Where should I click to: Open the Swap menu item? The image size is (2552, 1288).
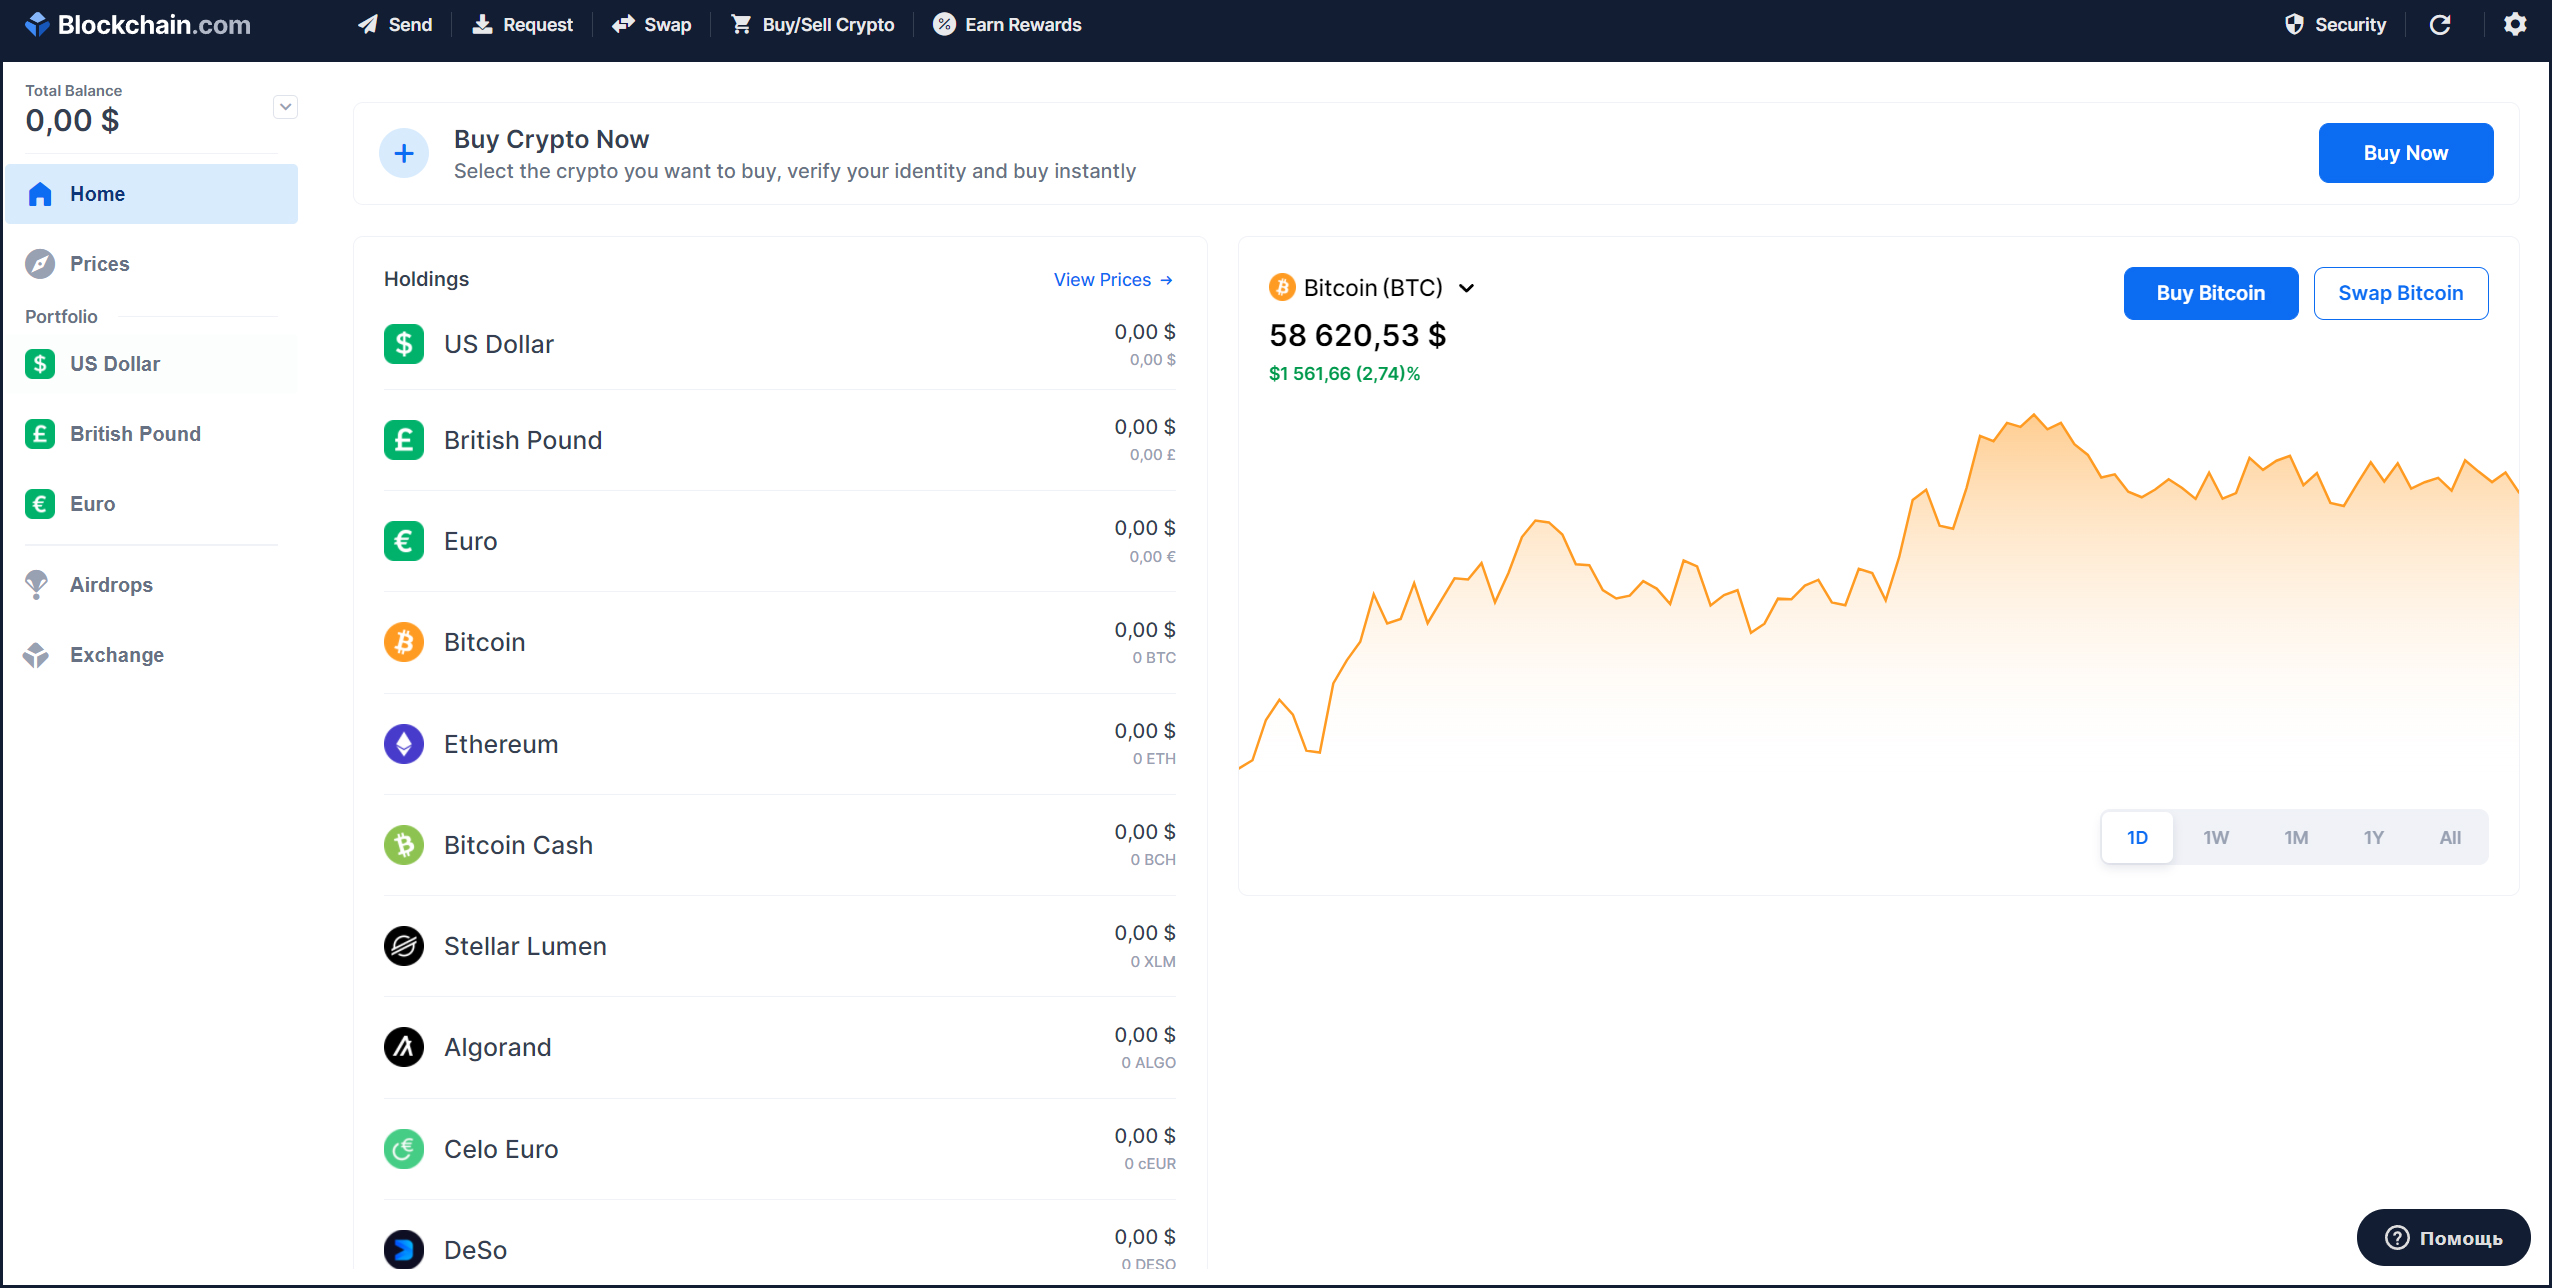(651, 24)
